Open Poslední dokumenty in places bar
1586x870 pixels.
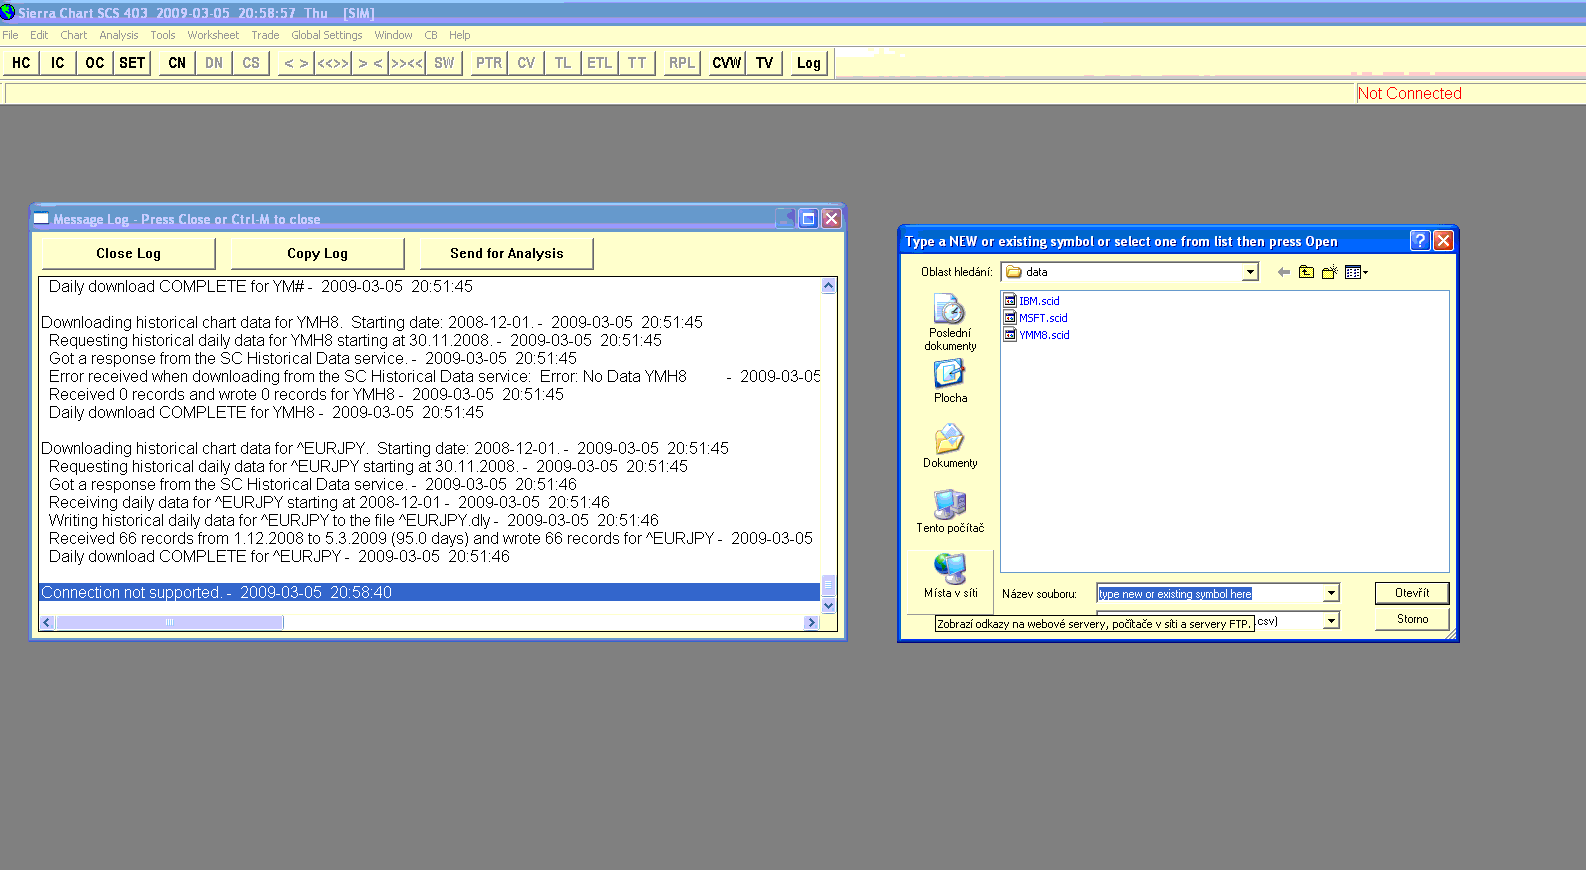tap(949, 321)
